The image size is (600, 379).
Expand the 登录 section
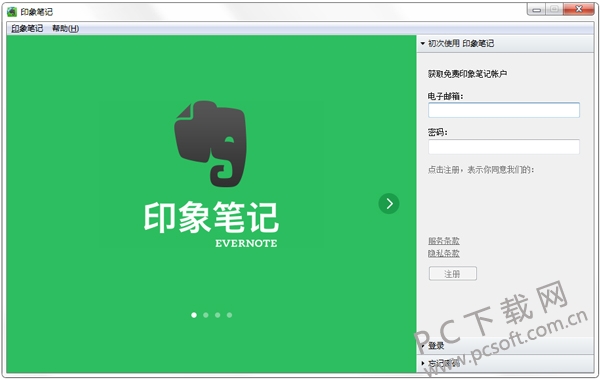[x=505, y=346]
